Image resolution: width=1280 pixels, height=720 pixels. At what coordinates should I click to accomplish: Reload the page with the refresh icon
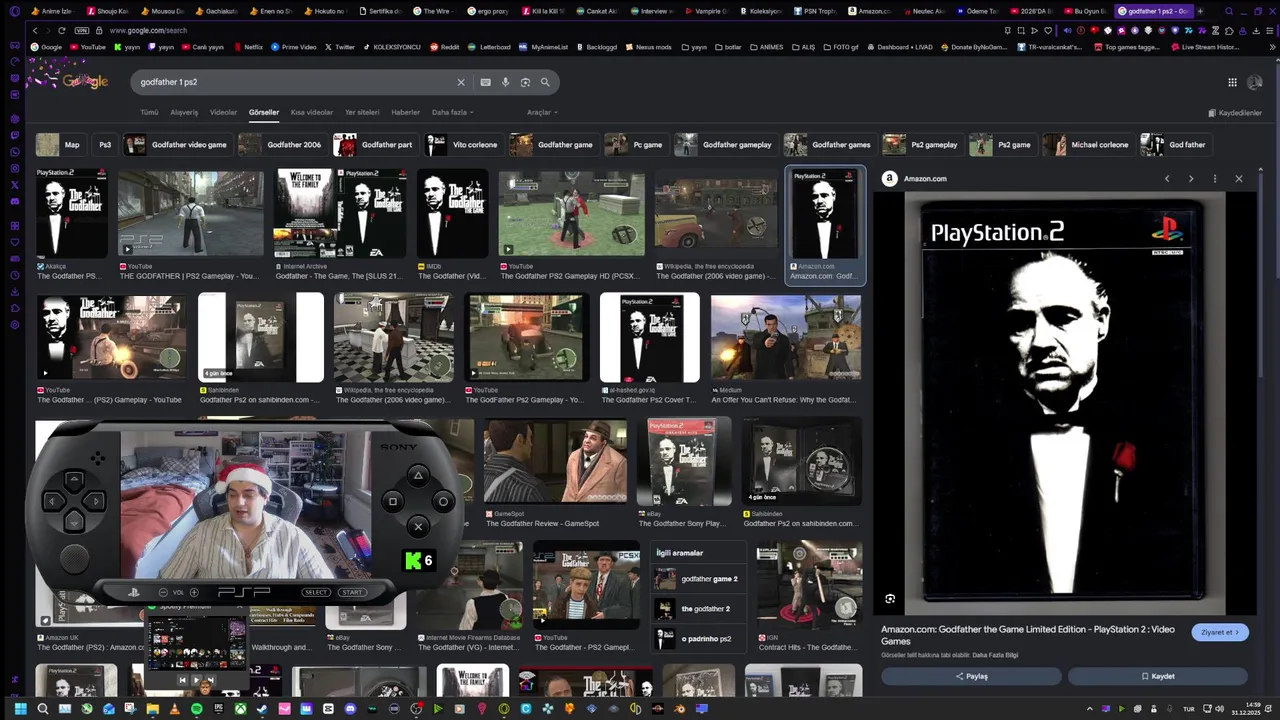(x=61, y=30)
